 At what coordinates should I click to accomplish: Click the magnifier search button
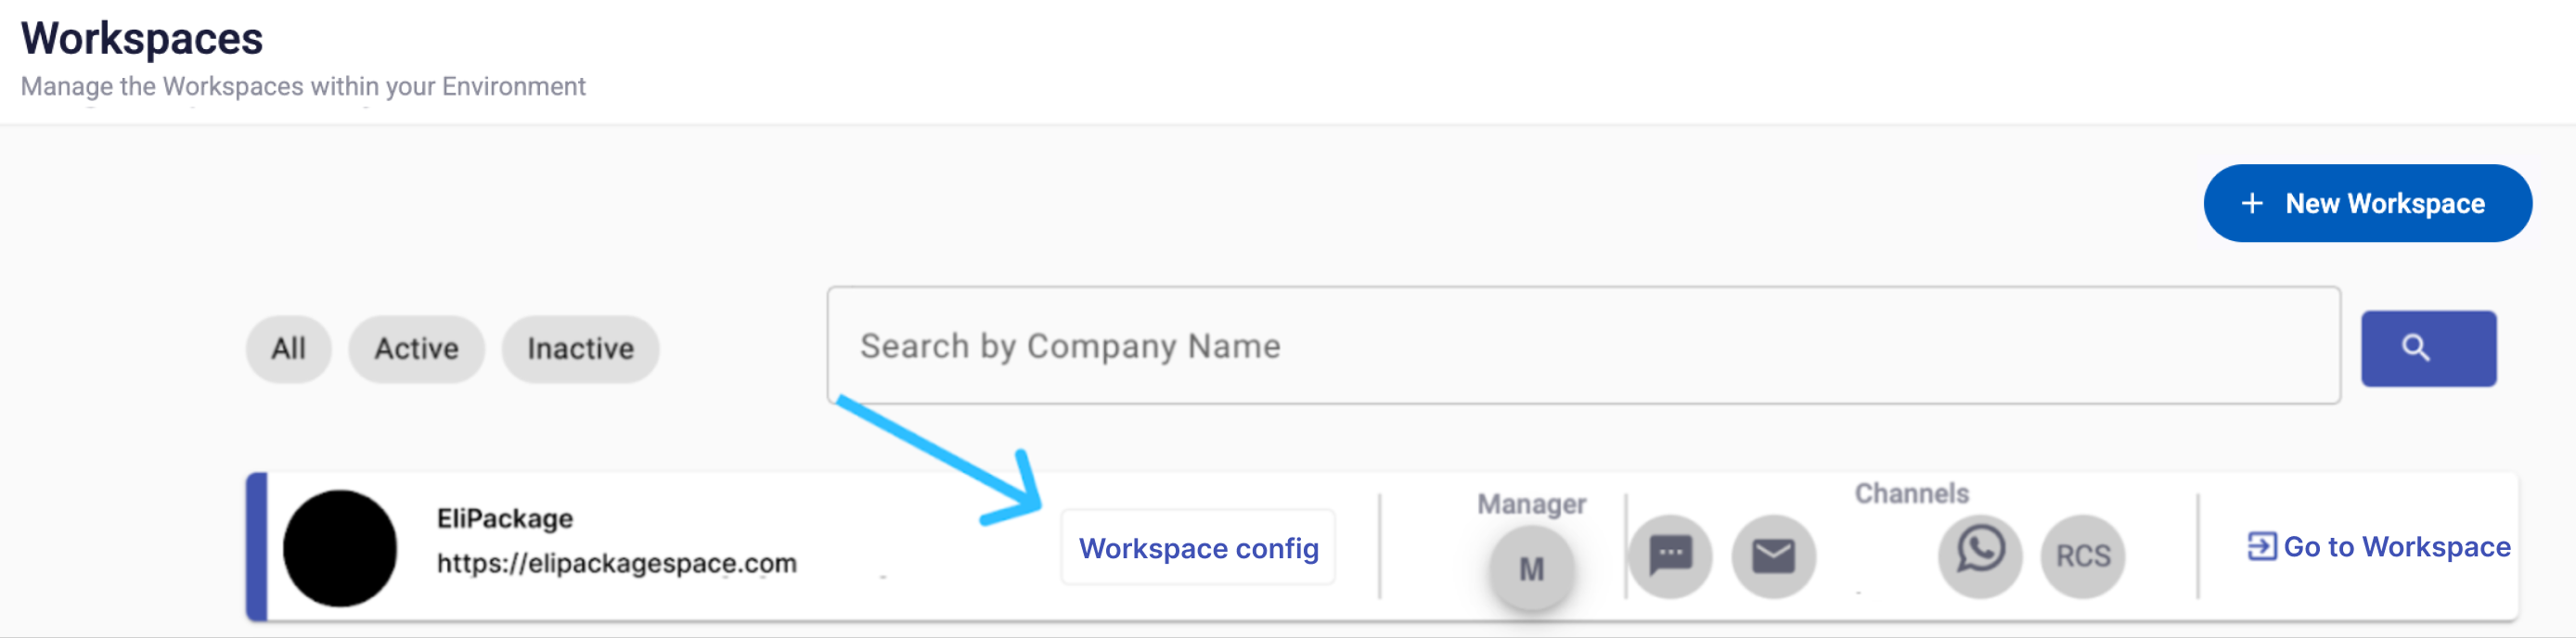2428,348
